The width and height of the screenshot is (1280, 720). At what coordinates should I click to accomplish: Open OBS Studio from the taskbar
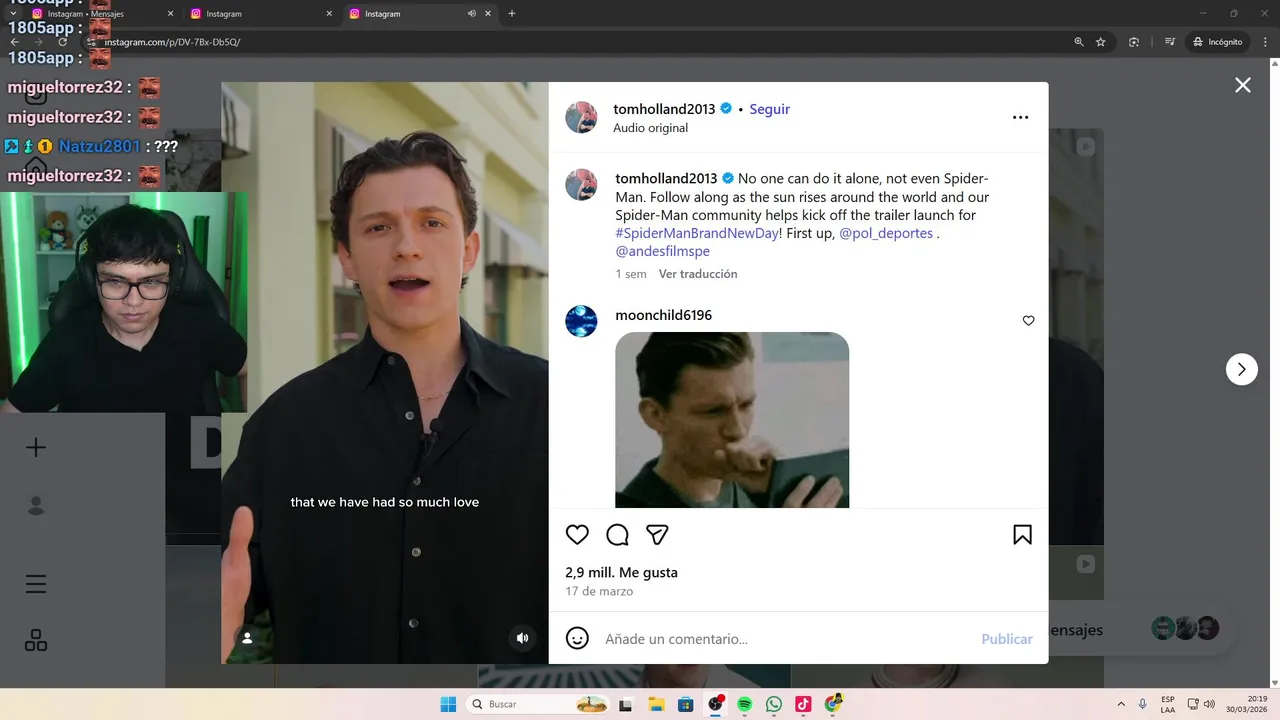[715, 704]
